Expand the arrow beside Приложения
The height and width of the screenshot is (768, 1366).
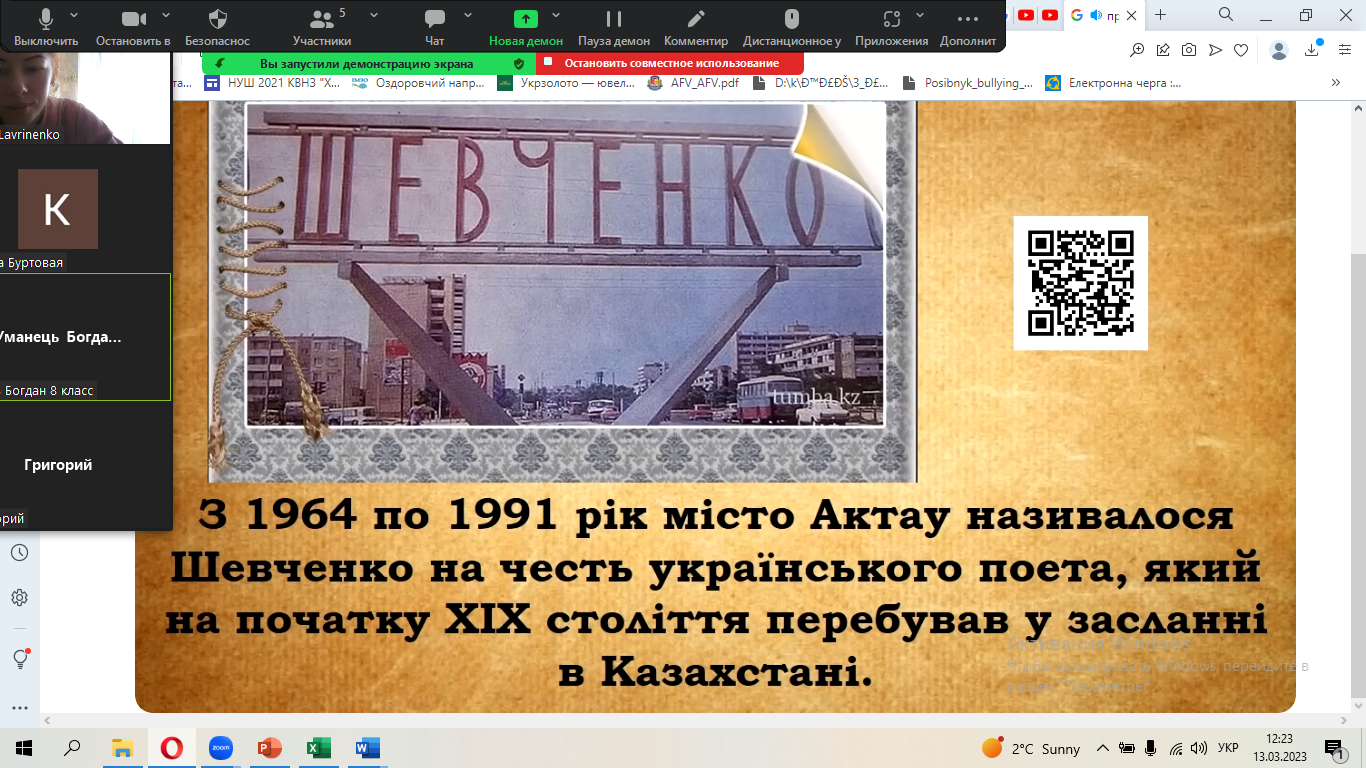point(918,16)
